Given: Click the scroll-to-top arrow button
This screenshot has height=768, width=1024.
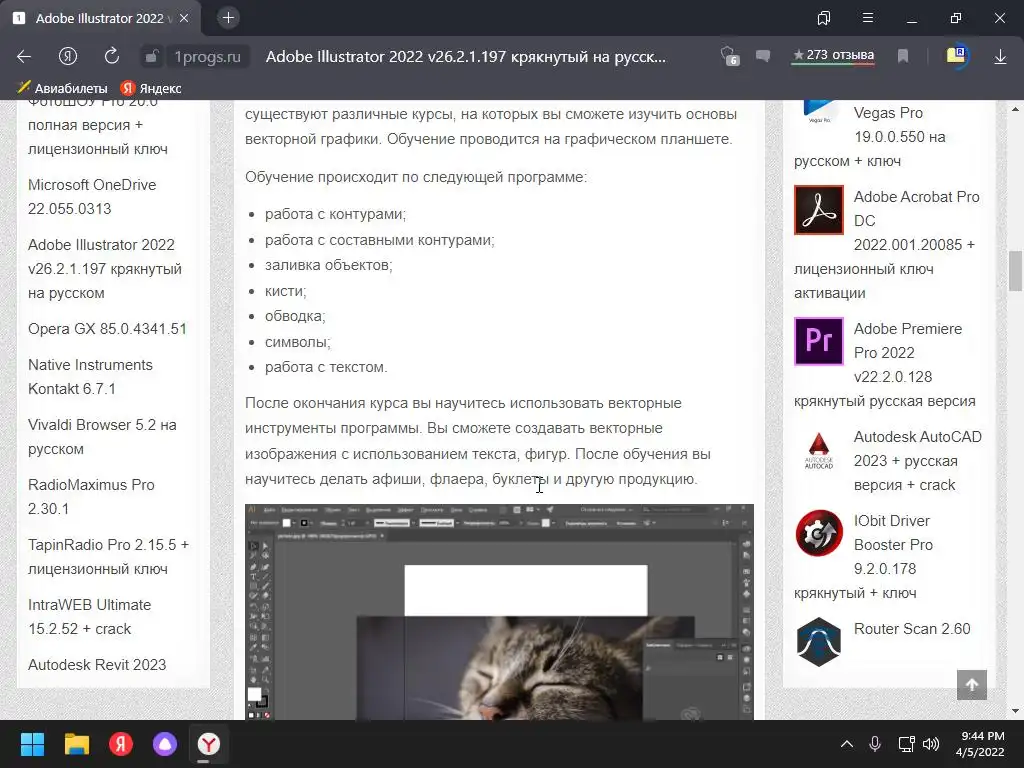Looking at the screenshot, I should coord(972,684).
